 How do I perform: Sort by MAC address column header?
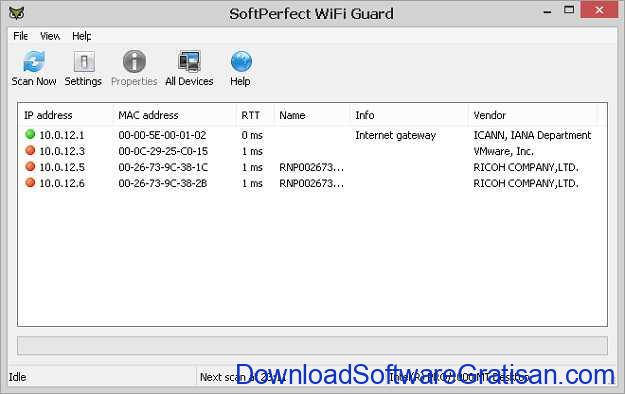tap(148, 115)
